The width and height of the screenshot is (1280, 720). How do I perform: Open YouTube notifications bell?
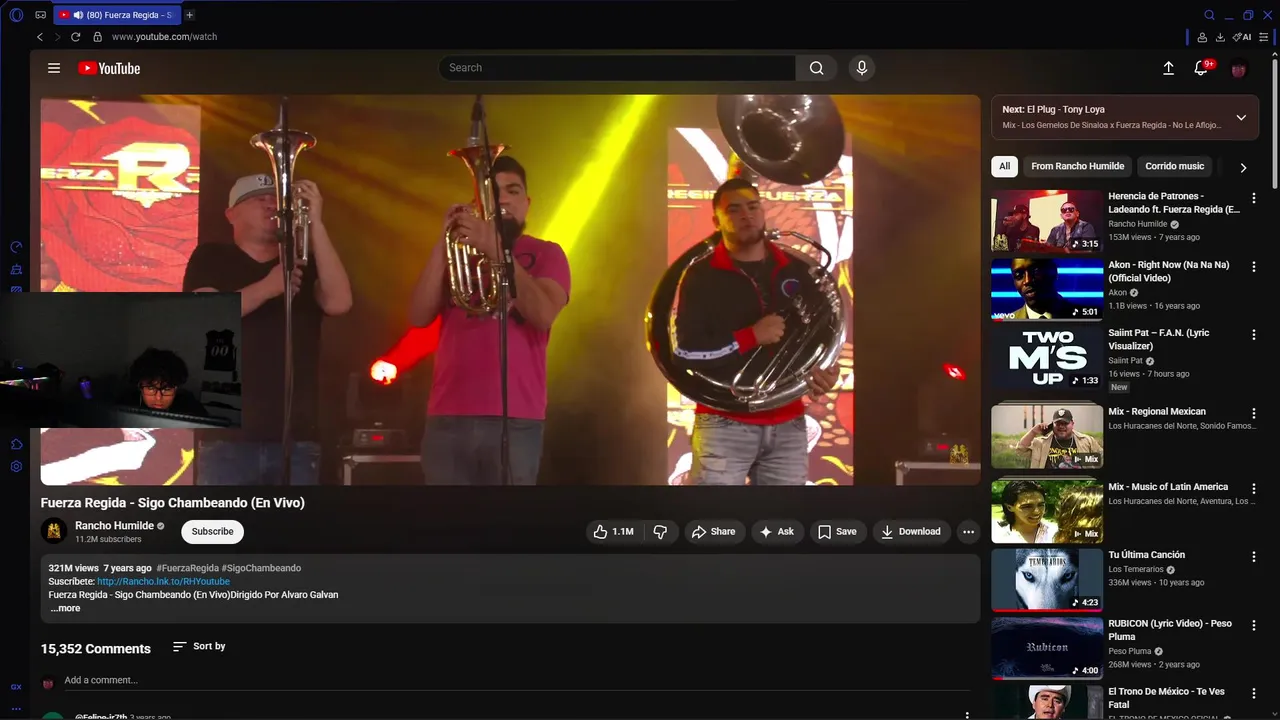(1202, 68)
